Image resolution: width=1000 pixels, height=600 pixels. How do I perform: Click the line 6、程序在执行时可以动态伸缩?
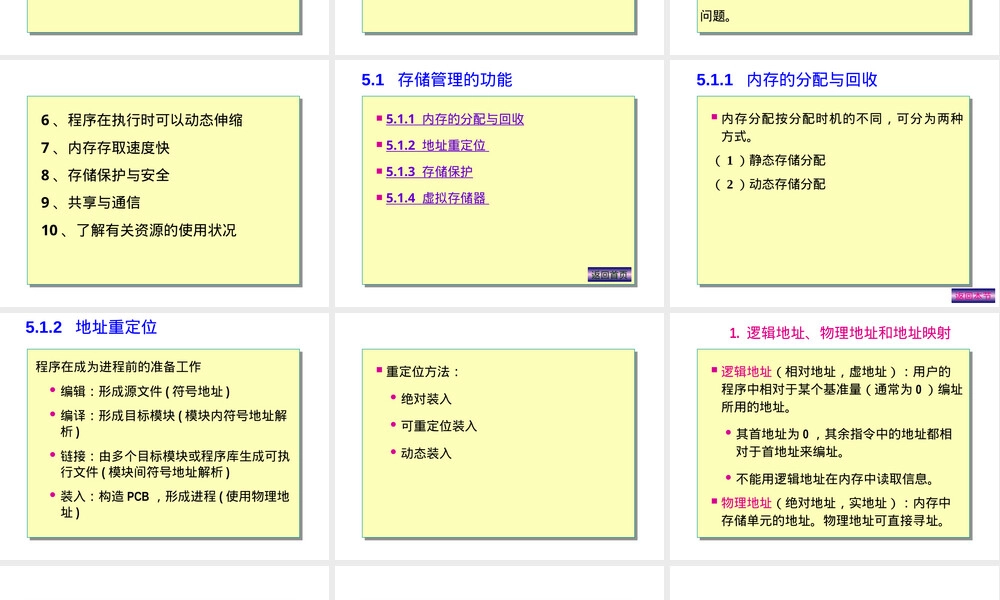(x=142, y=120)
